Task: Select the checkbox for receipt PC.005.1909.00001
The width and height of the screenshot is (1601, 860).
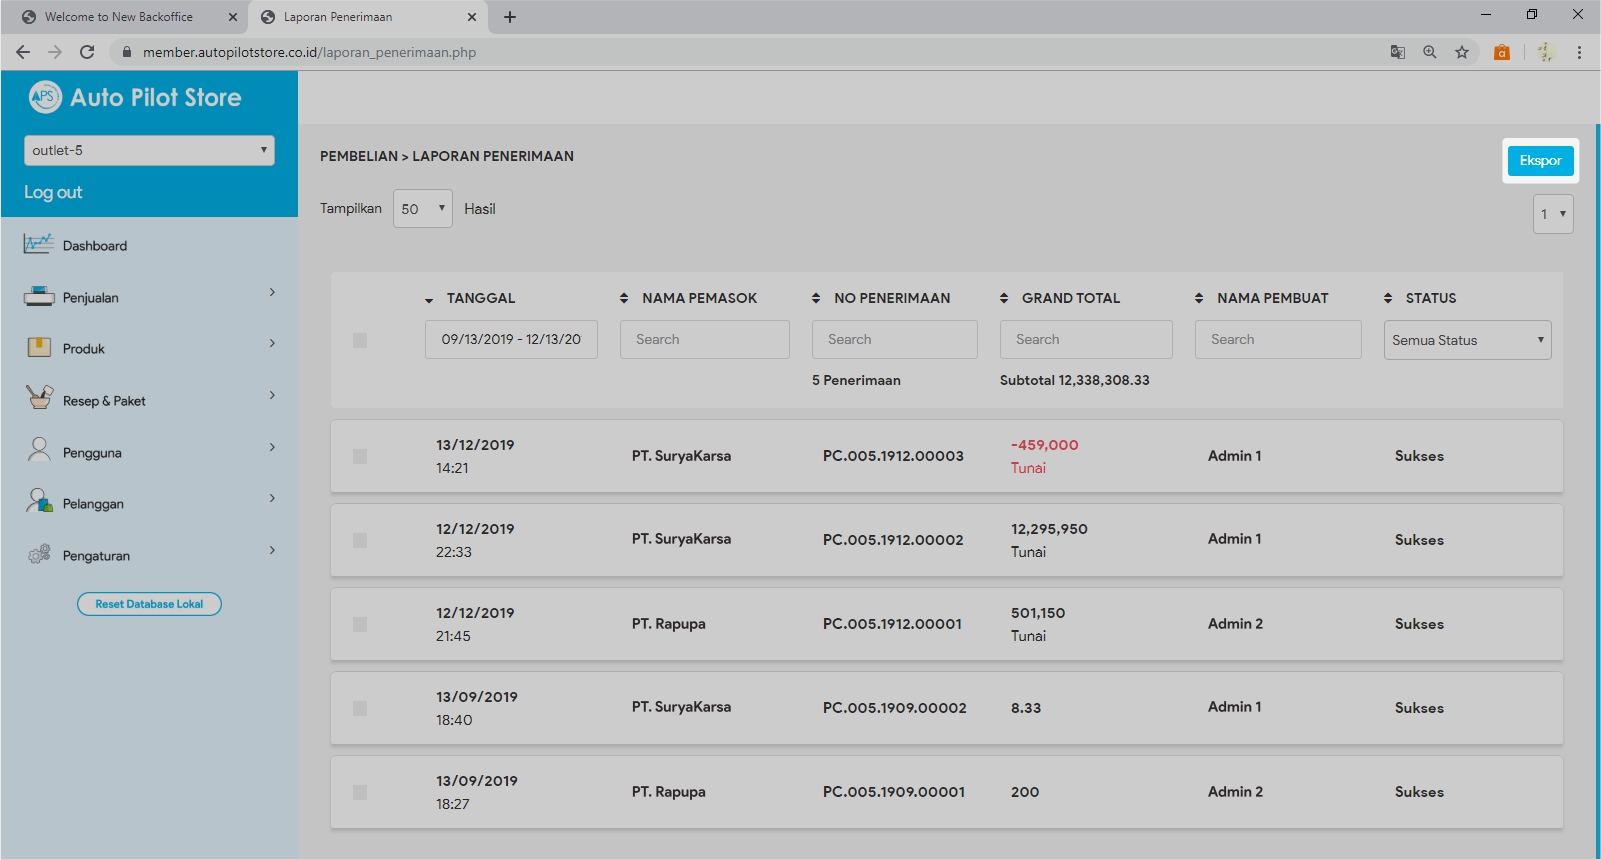Action: click(x=360, y=792)
